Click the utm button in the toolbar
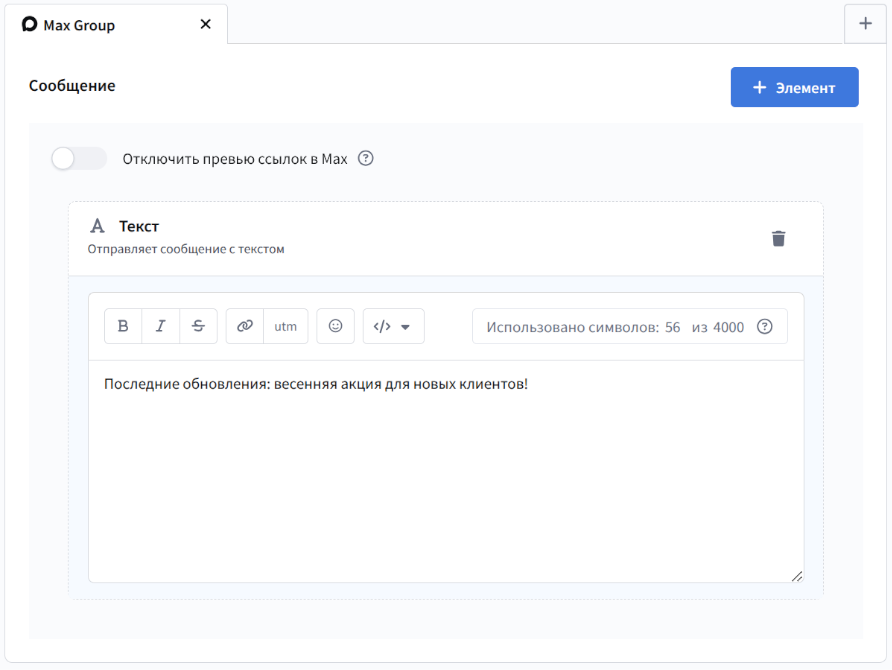The width and height of the screenshot is (892, 670). pyautogui.click(x=286, y=326)
